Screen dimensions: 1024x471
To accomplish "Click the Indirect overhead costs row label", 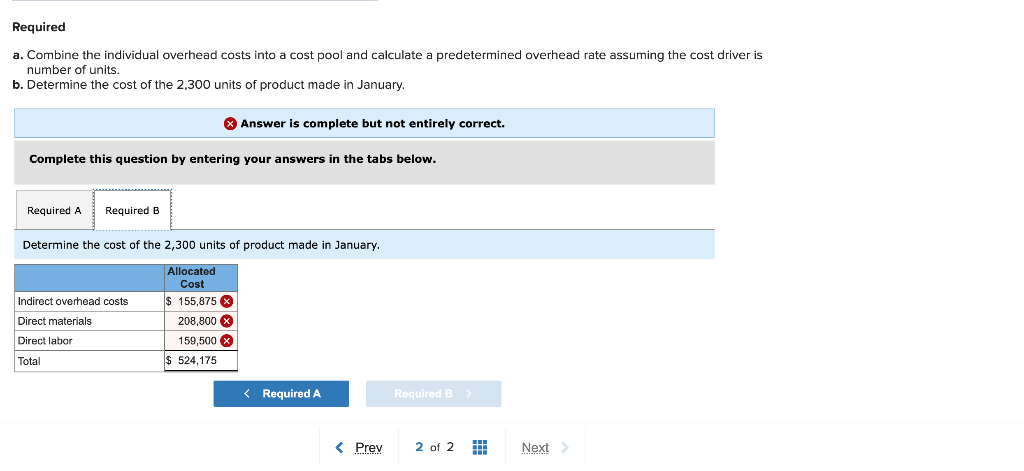I will (73, 301).
